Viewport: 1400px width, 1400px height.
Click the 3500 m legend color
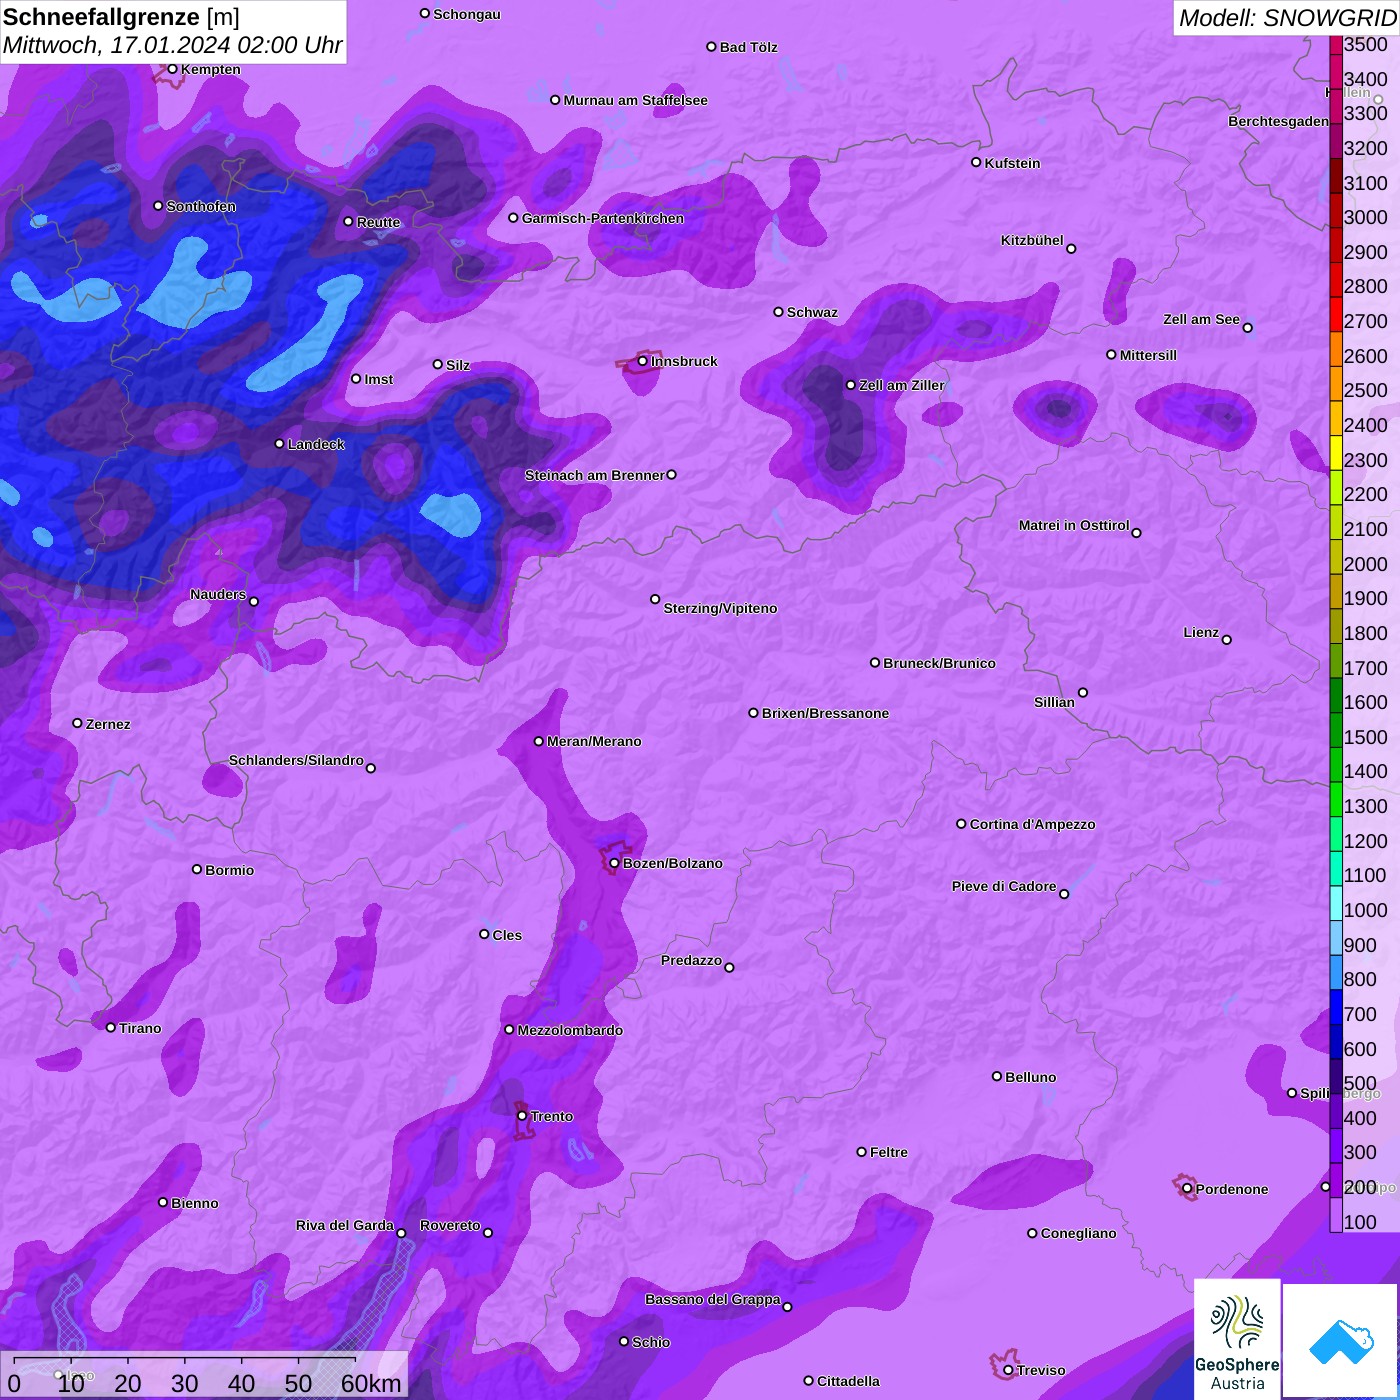pos(1336,44)
